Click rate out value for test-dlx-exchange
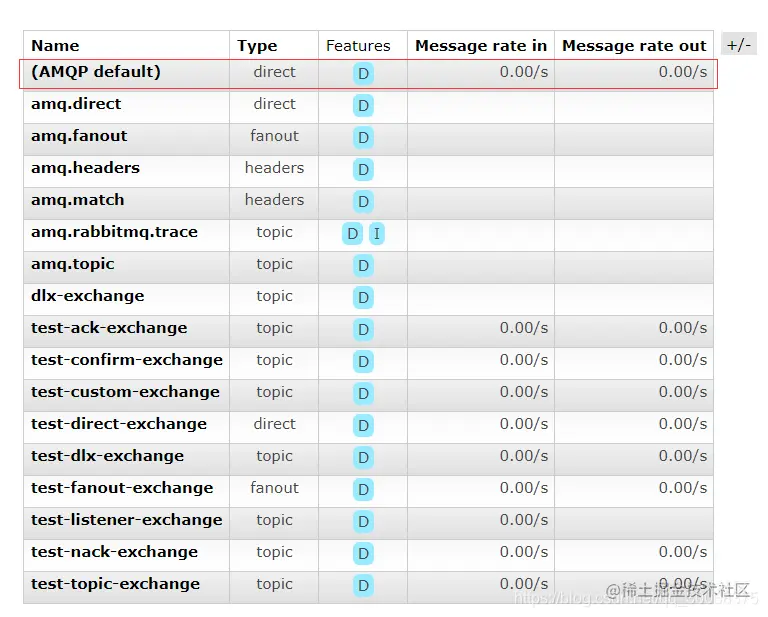This screenshot has width=768, height=617. [x=683, y=456]
